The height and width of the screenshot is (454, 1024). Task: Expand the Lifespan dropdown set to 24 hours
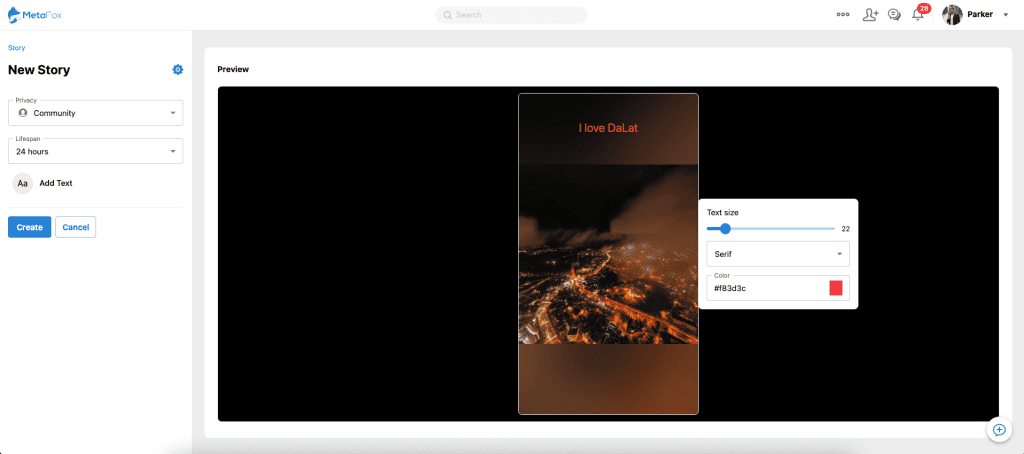95,152
